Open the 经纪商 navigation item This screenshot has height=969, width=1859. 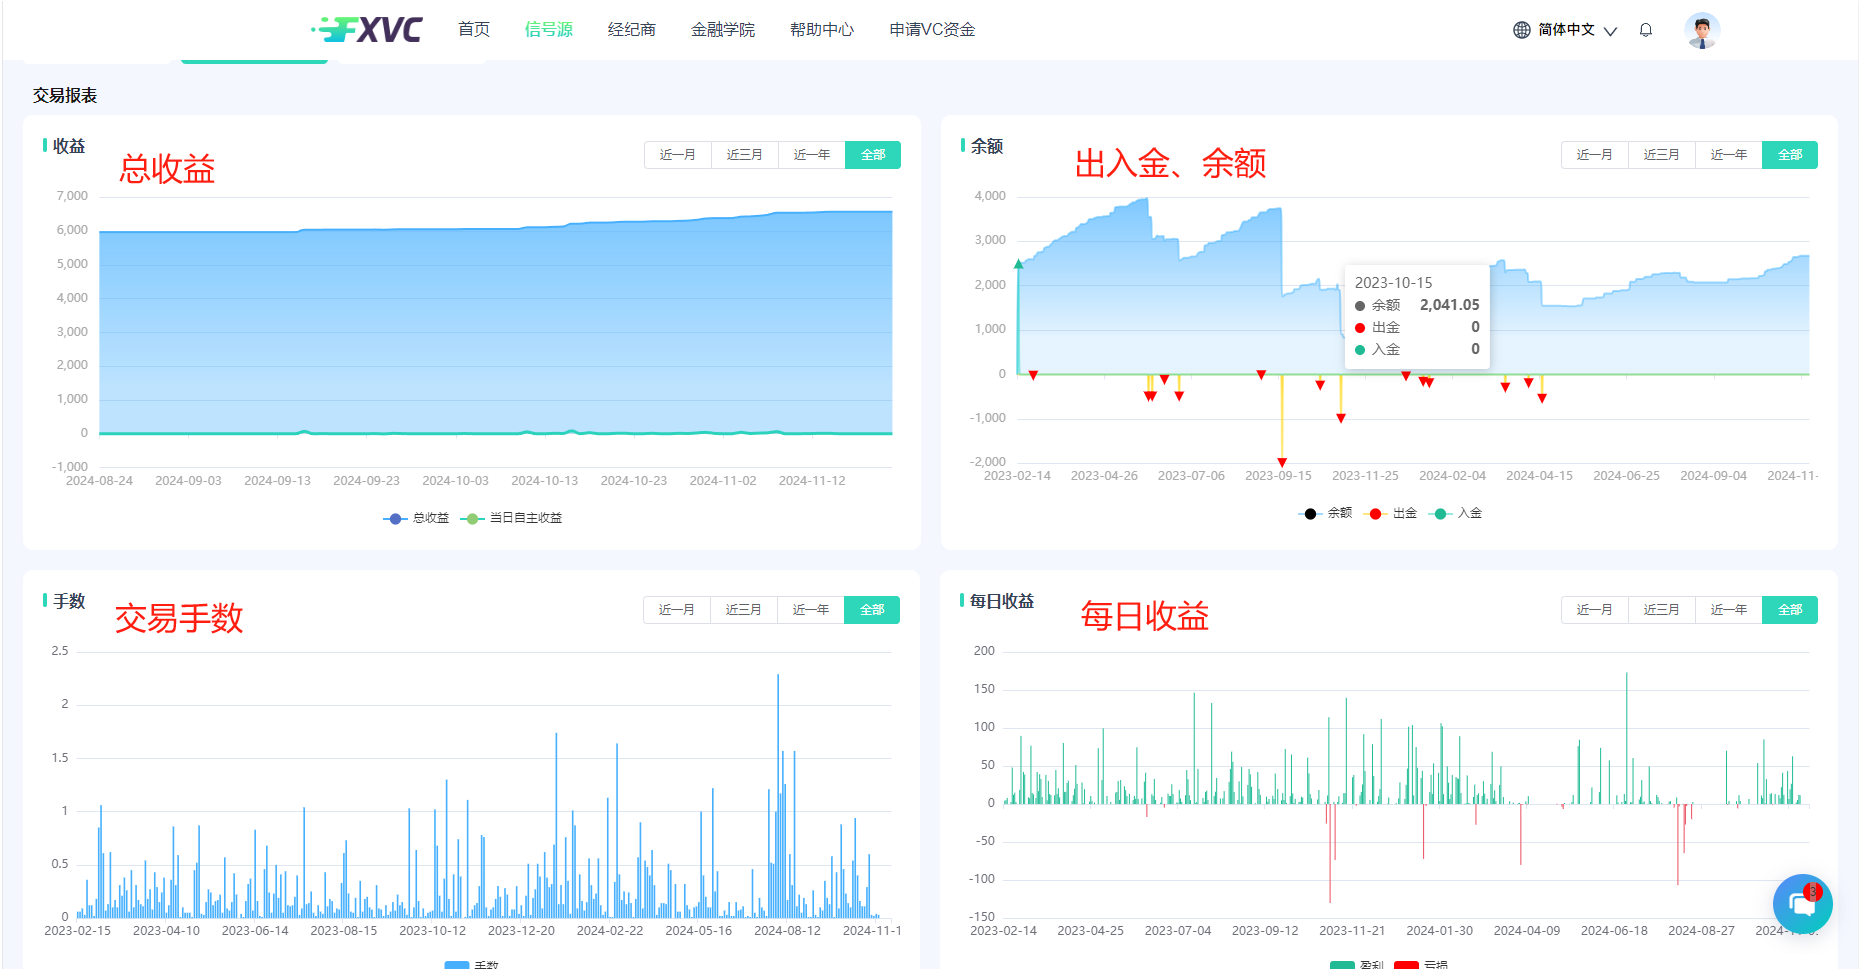(632, 30)
